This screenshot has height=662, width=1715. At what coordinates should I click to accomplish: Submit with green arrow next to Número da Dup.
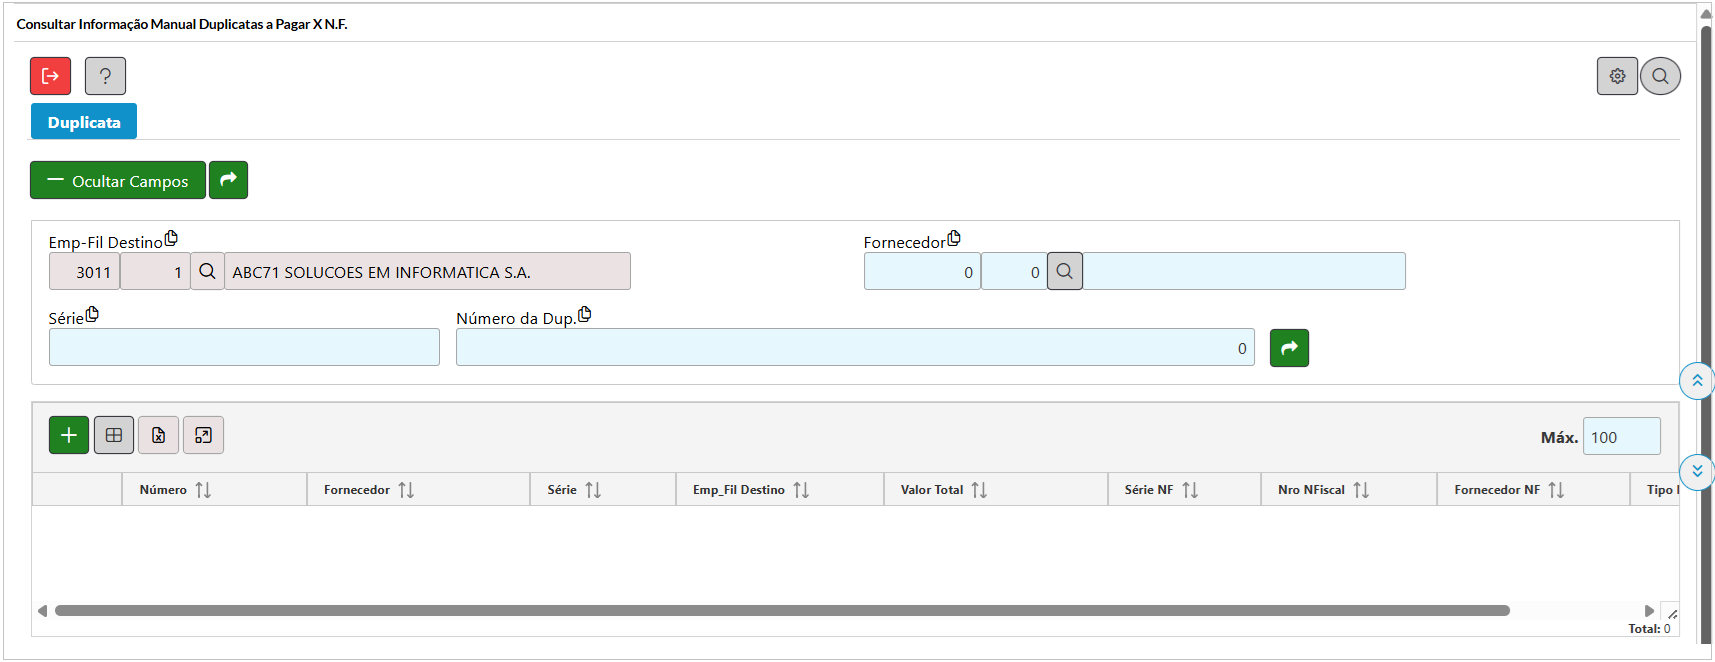pos(1289,348)
